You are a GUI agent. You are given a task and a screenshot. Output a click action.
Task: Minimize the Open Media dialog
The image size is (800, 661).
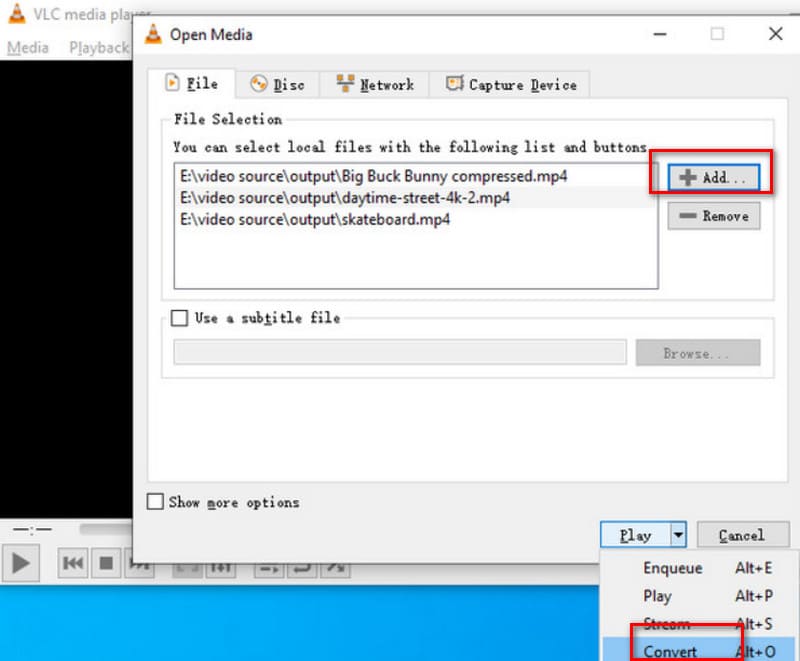660,34
